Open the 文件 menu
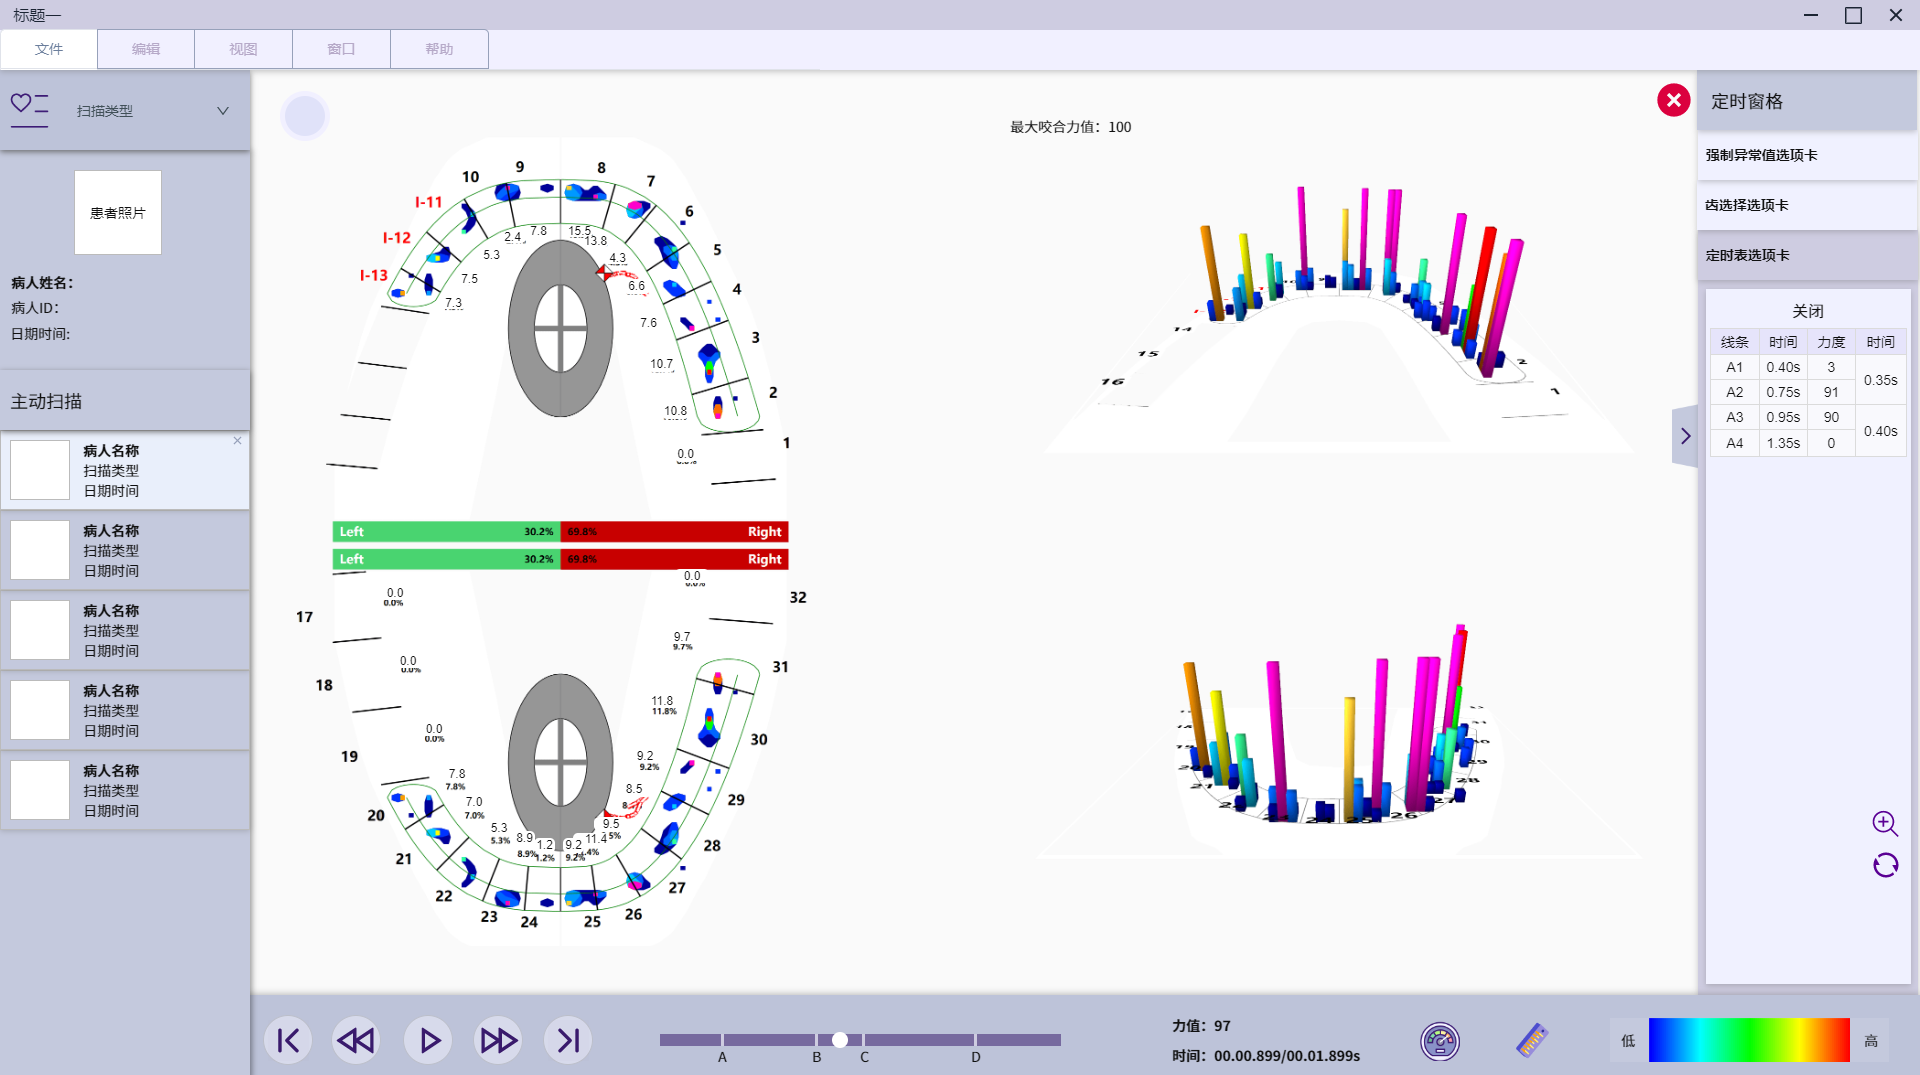The height and width of the screenshot is (1075, 1920). [49, 49]
